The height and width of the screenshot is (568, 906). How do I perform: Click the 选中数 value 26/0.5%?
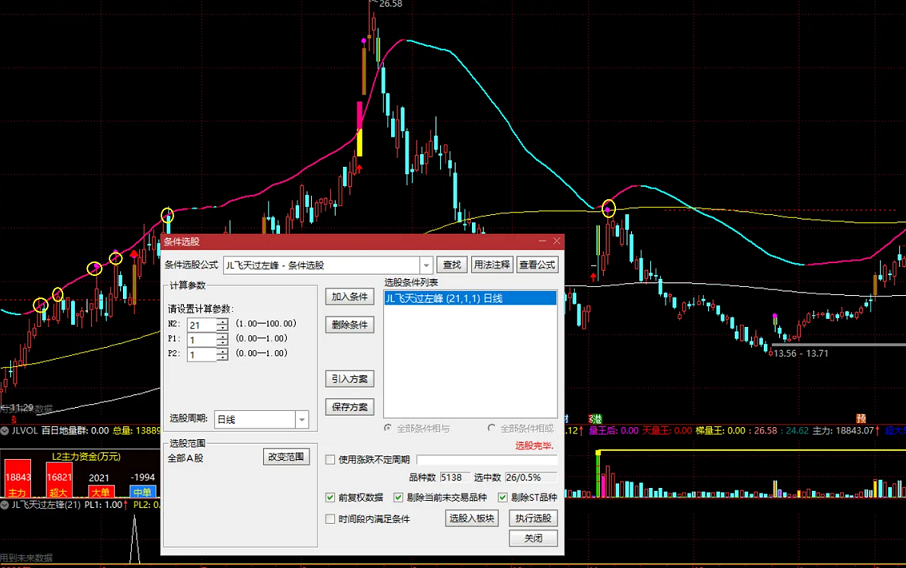pos(530,477)
